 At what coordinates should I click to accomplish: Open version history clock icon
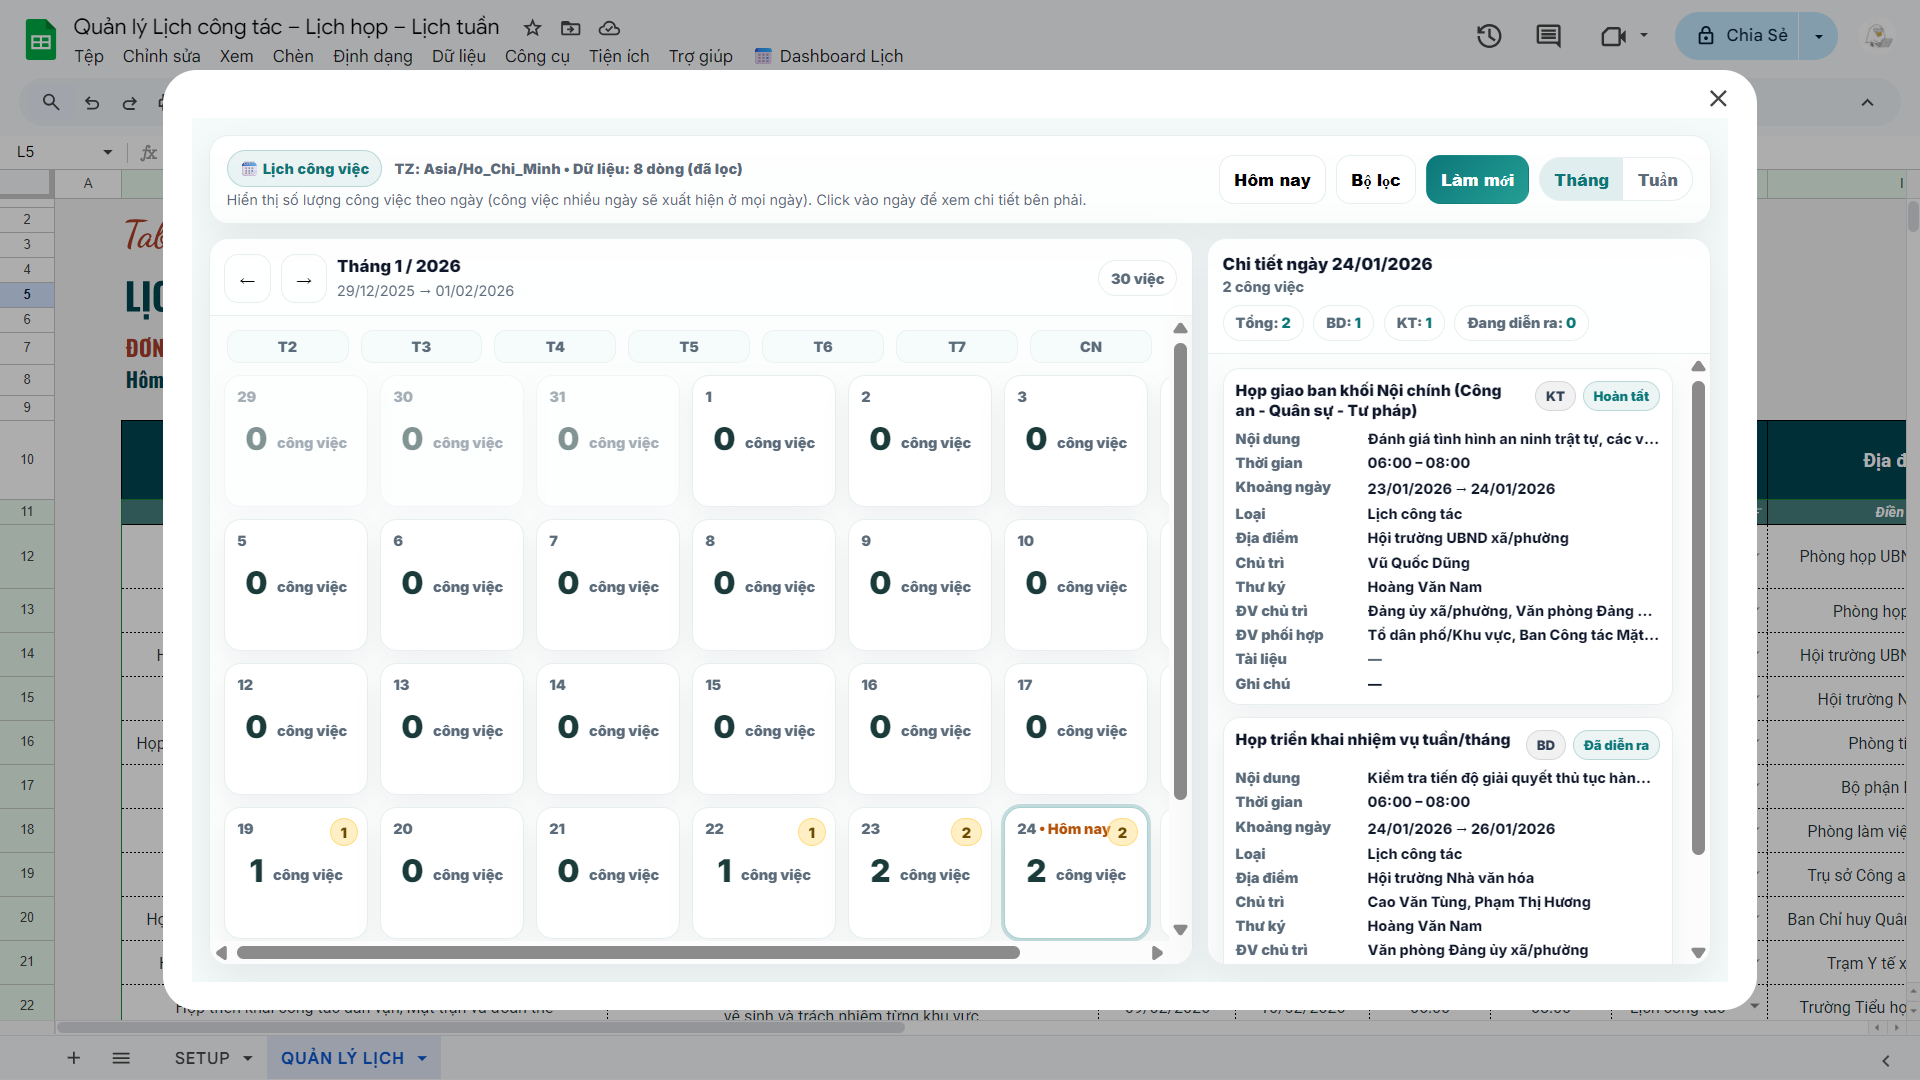point(1489,36)
